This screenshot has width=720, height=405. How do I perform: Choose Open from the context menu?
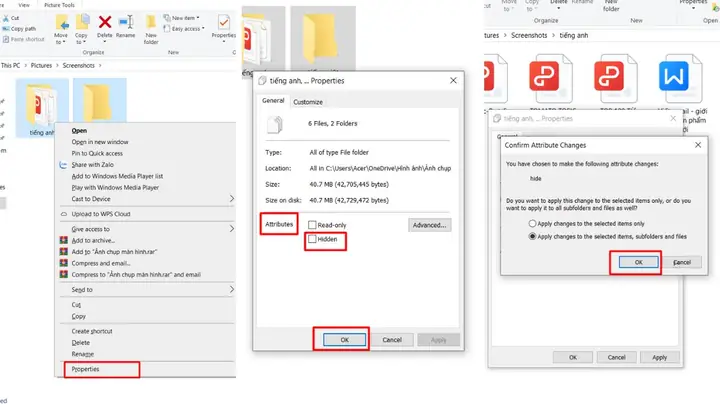click(x=79, y=130)
